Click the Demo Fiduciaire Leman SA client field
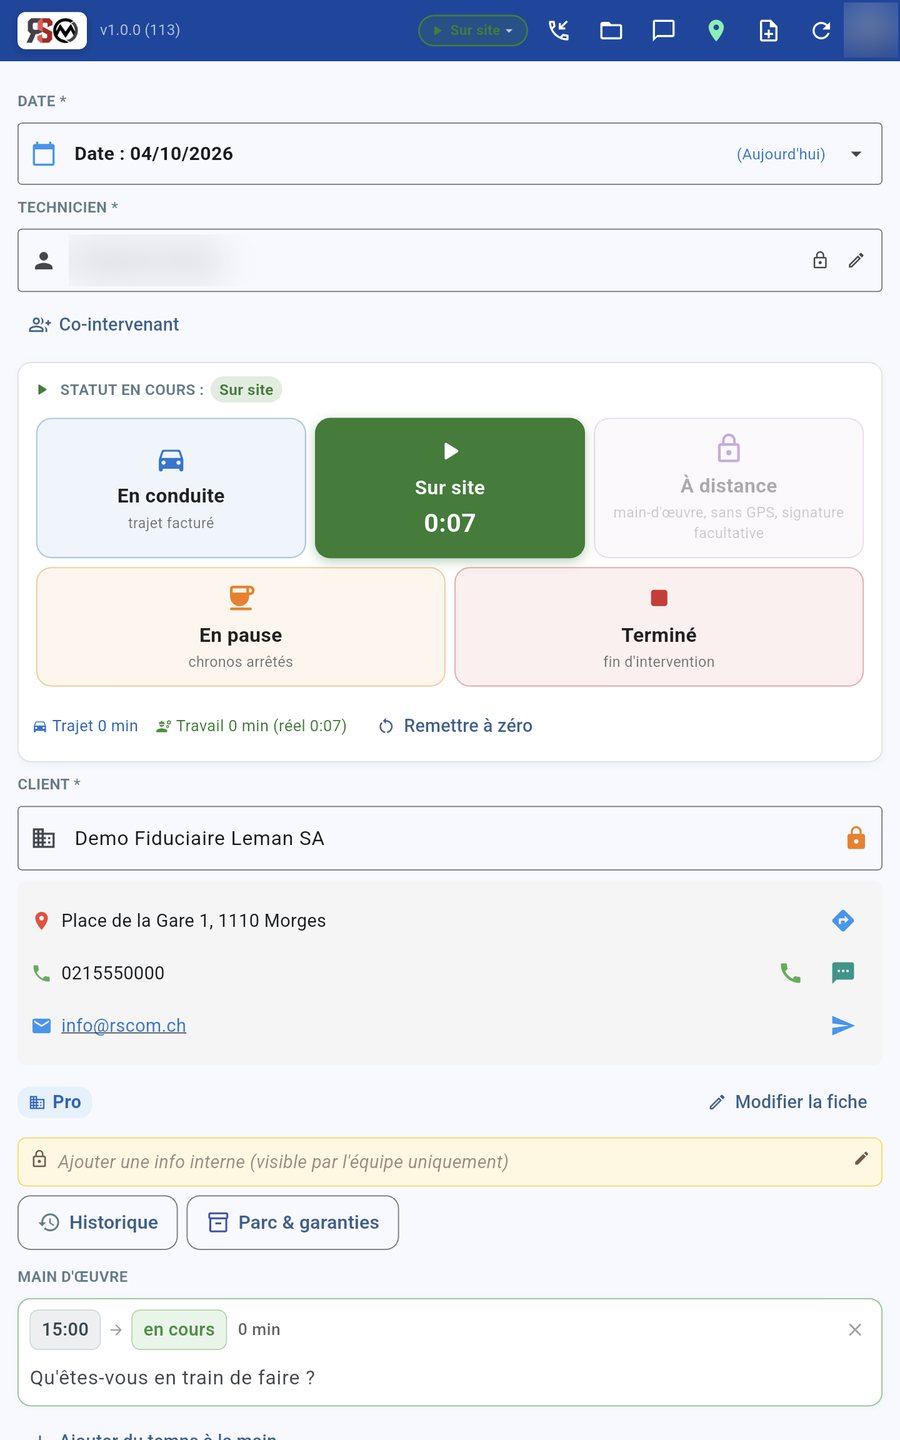The height and width of the screenshot is (1440, 900). (450, 838)
